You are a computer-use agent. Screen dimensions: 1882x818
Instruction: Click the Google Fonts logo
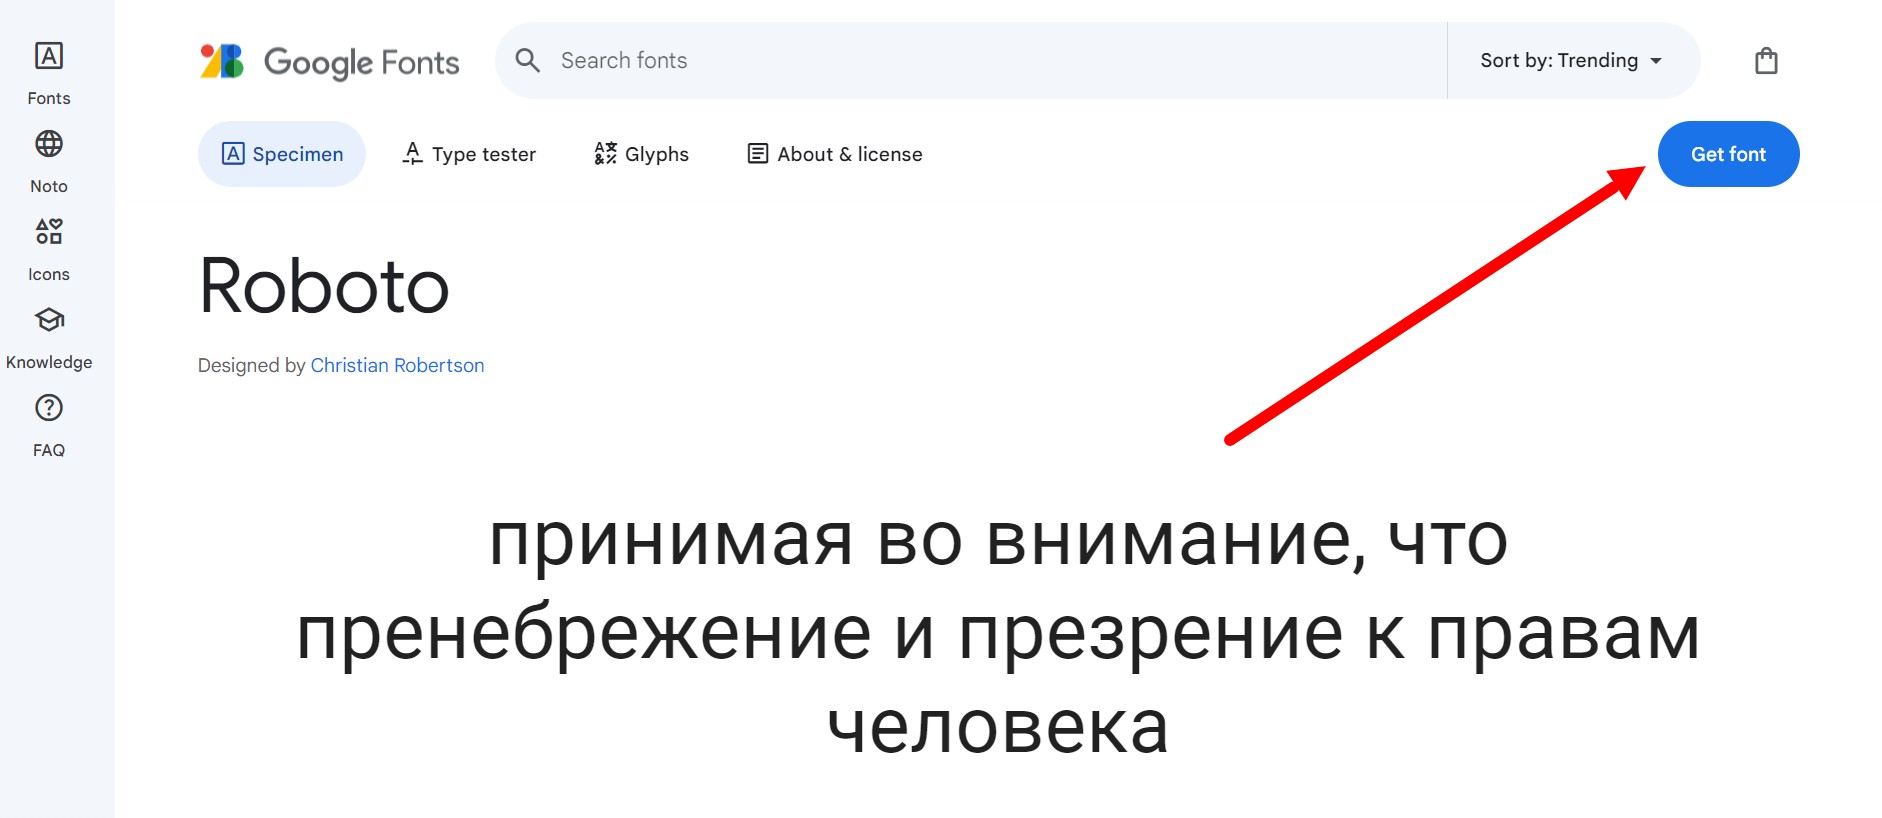click(329, 62)
